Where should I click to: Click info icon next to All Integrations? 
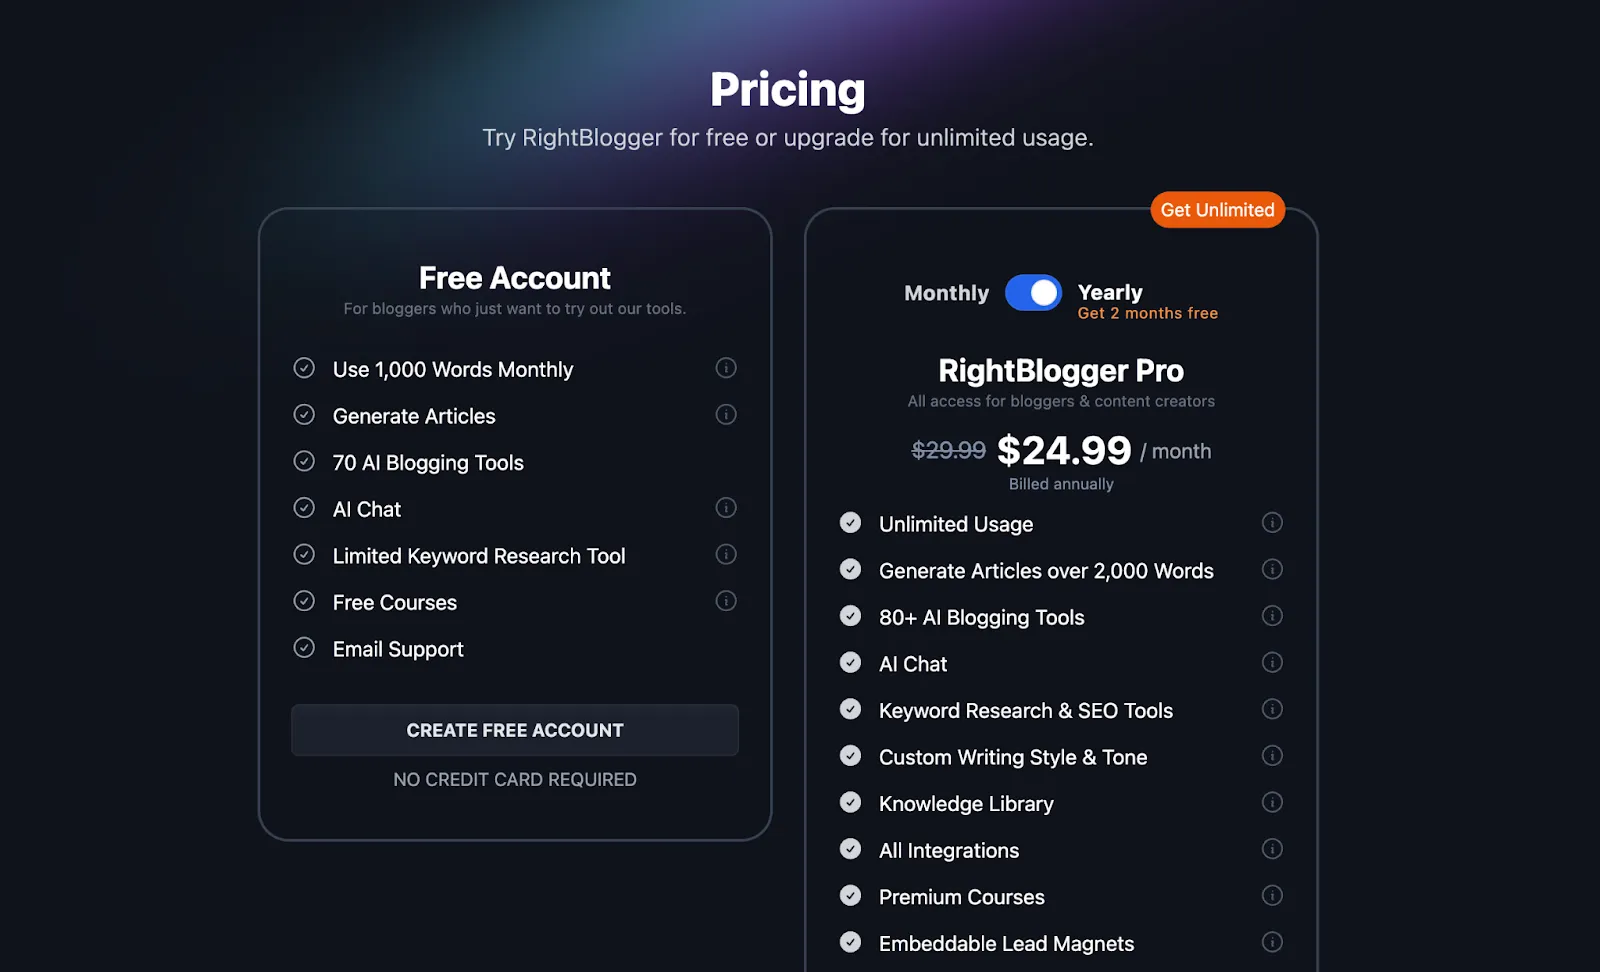coord(1272,849)
